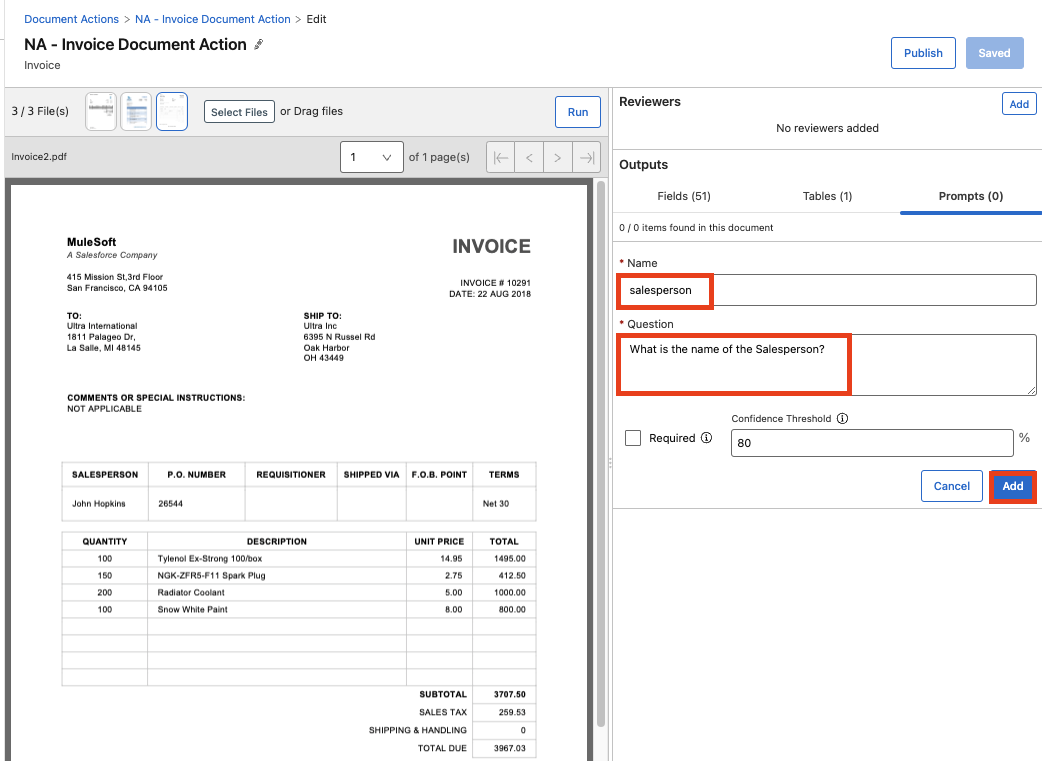Click the 'NGK-ZFR5-F11 Spark Plug' description

(x=211, y=576)
